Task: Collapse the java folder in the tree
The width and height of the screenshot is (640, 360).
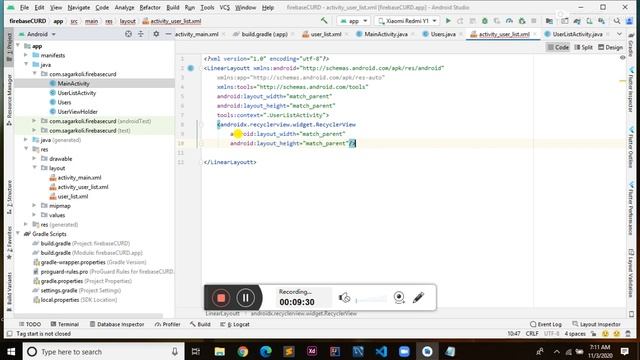Action: point(26,64)
